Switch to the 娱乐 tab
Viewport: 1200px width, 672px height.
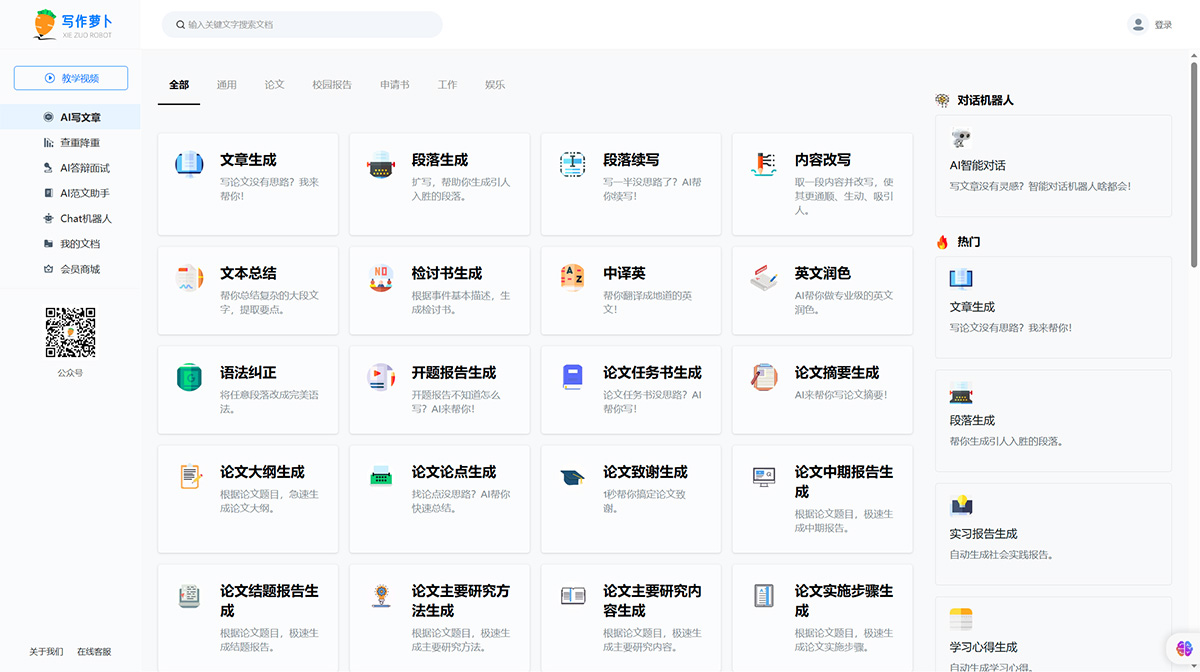(494, 85)
